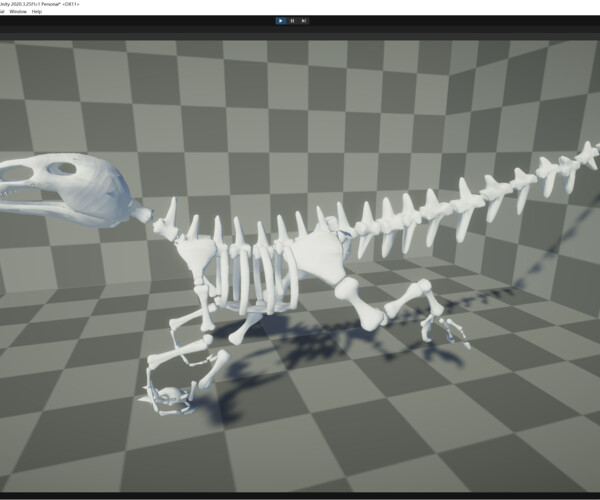
Task: Click the Play button in Unity toolbar
Action: [x=281, y=21]
